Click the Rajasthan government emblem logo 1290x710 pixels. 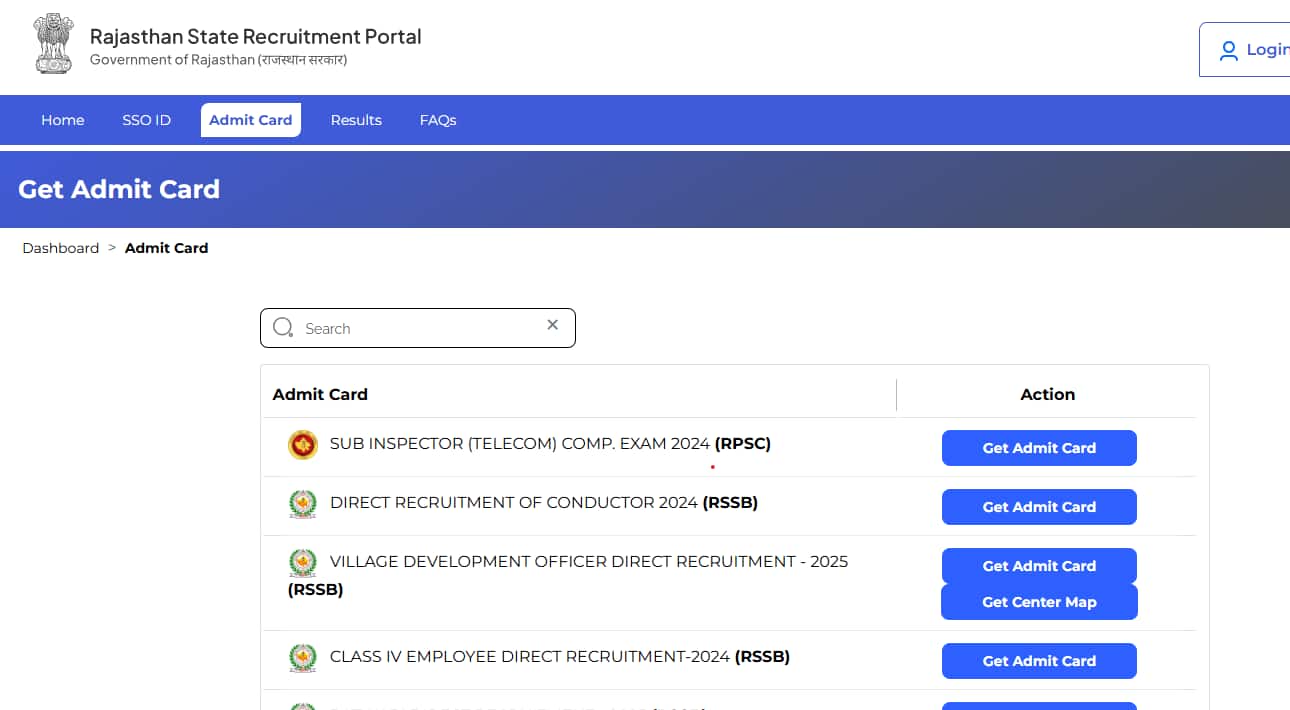coord(54,45)
